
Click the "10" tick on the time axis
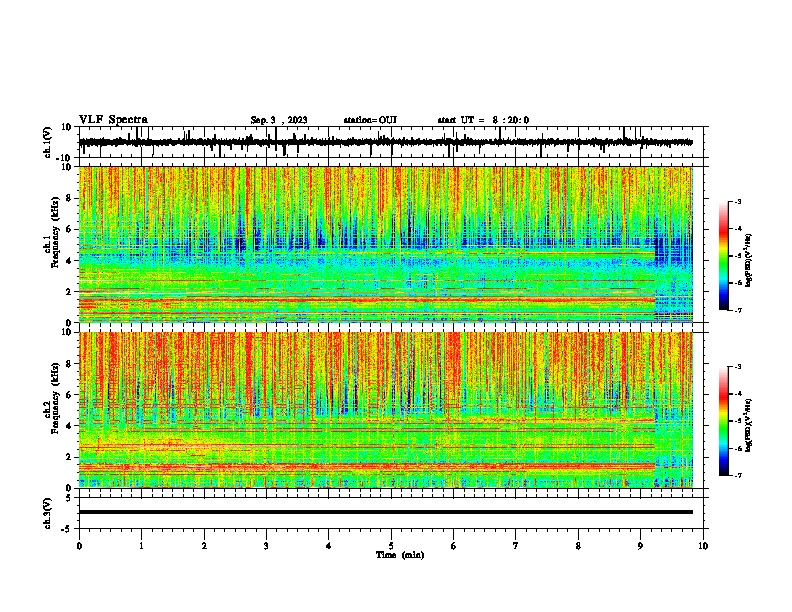tap(703, 546)
